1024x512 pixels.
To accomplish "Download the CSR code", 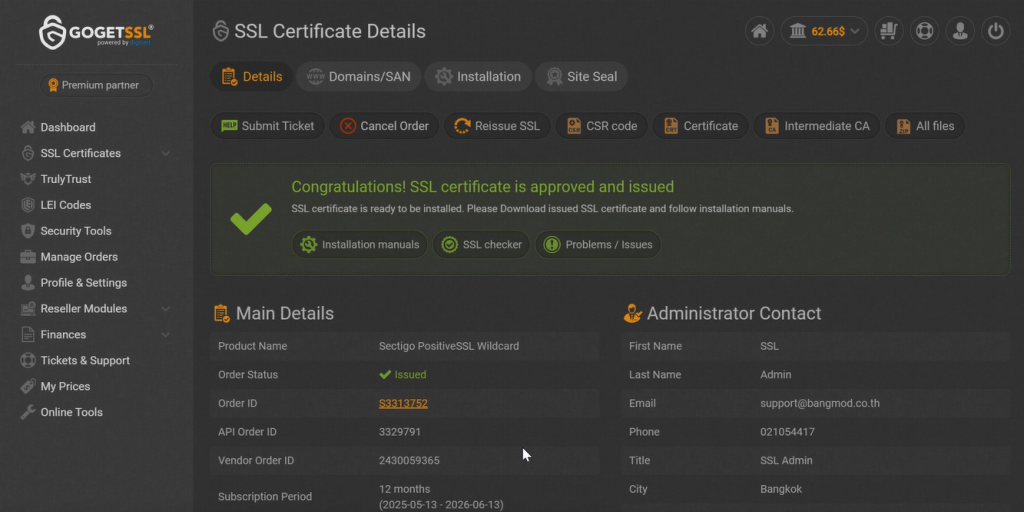I will (601, 126).
